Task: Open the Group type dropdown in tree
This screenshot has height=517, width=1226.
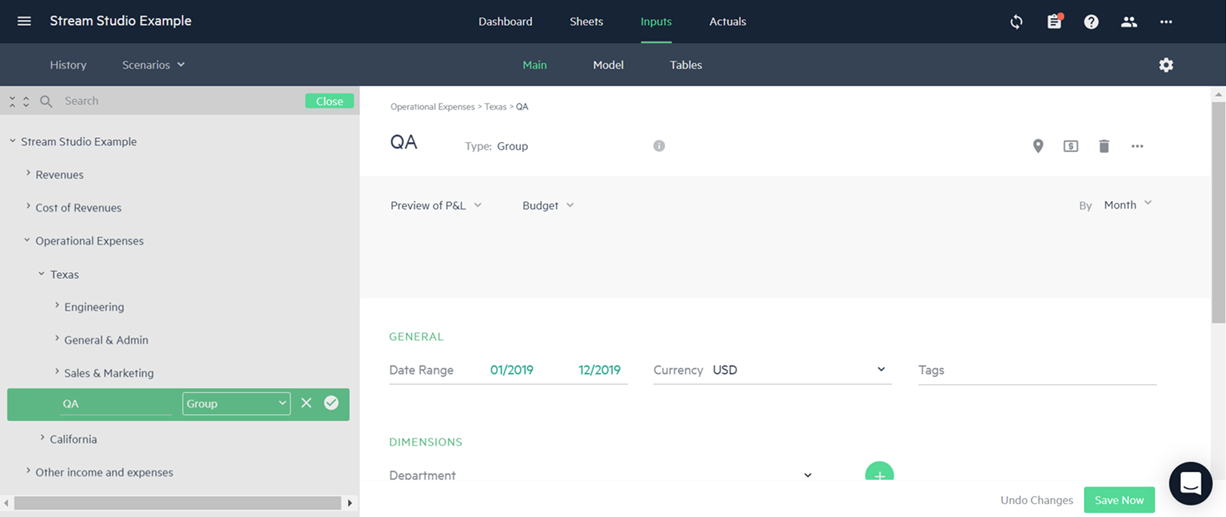Action: [236, 403]
